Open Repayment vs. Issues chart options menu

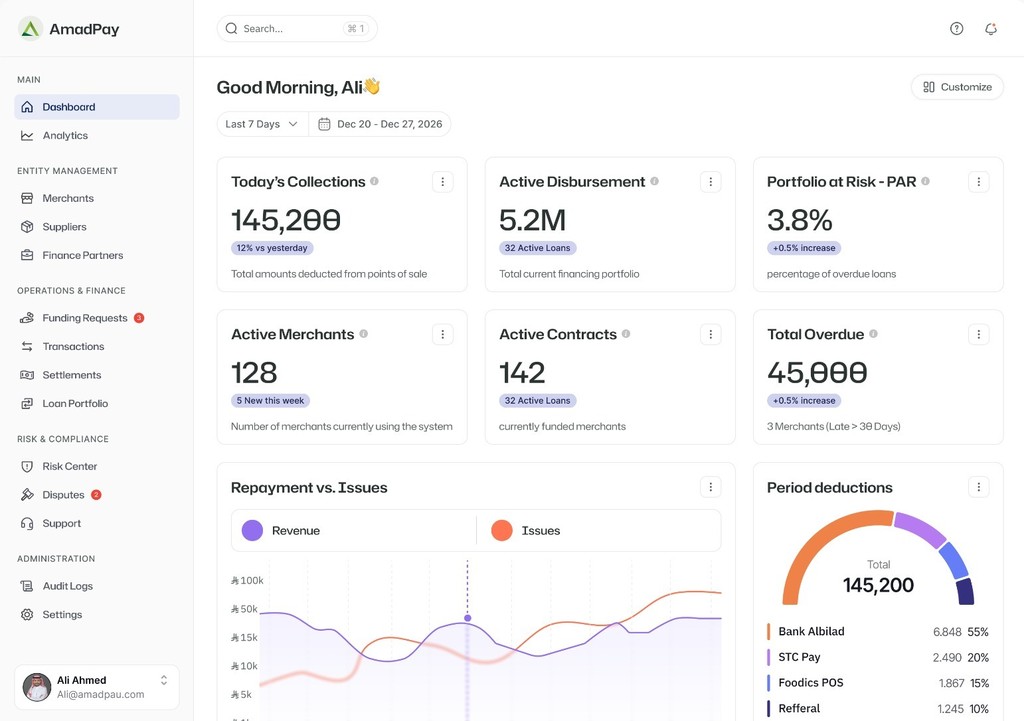[710, 487]
